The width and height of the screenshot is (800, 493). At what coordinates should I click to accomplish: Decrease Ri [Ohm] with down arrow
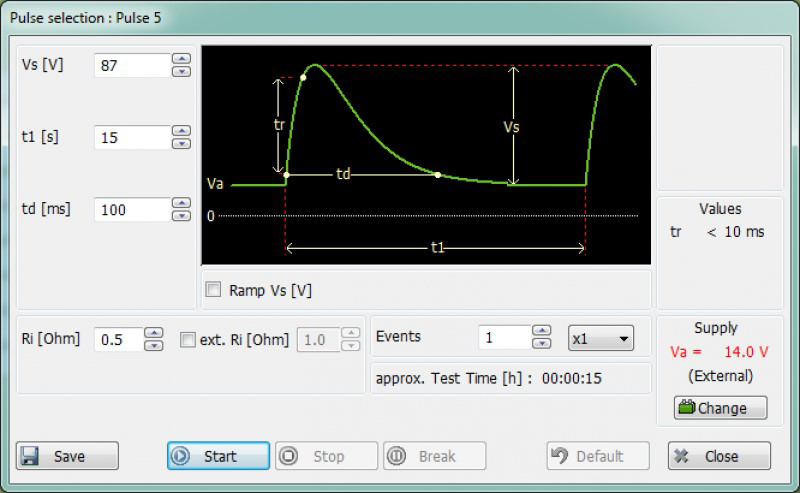pos(154,346)
